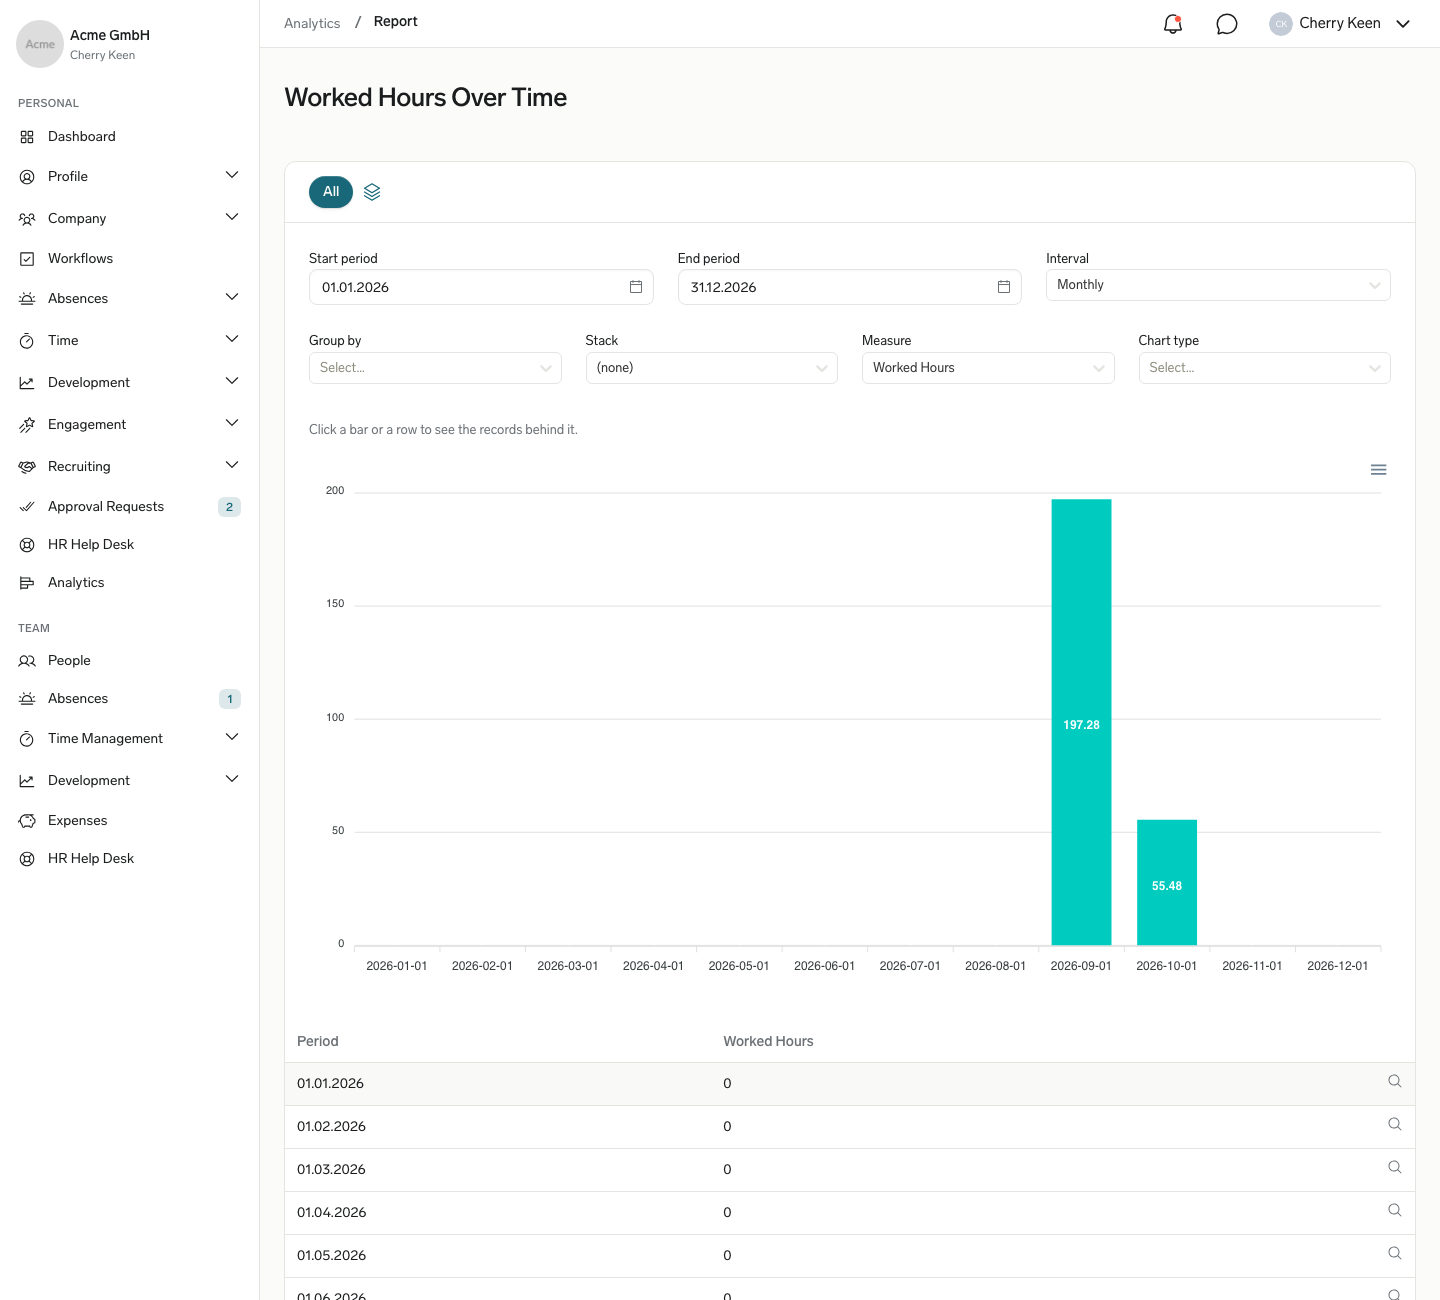Click the Dashboard grid icon
This screenshot has width=1440, height=1300.
coord(27,137)
